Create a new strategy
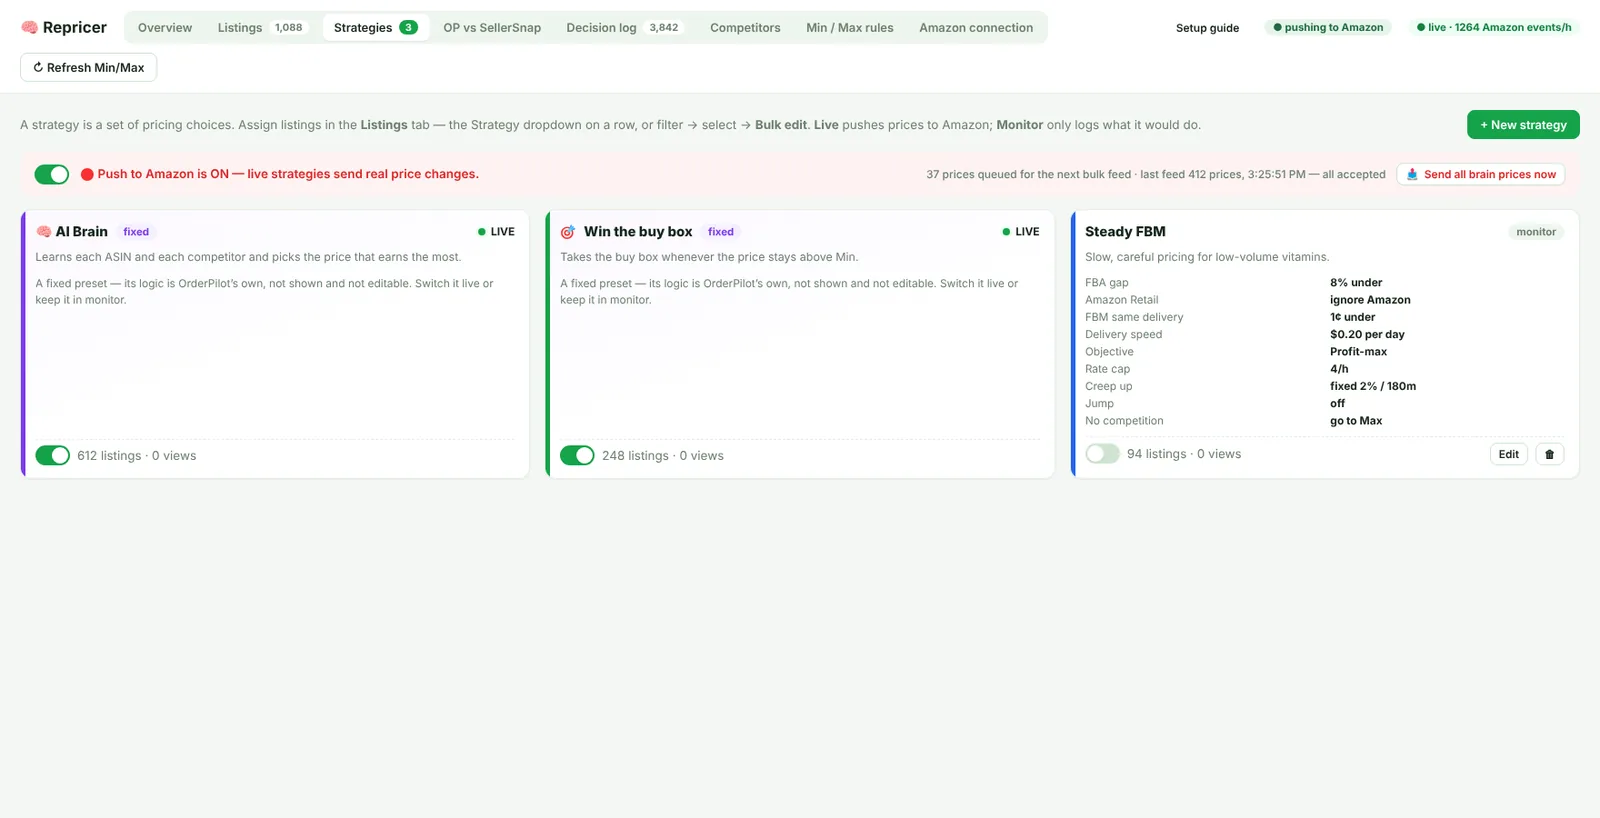1600x818 pixels. (x=1523, y=125)
